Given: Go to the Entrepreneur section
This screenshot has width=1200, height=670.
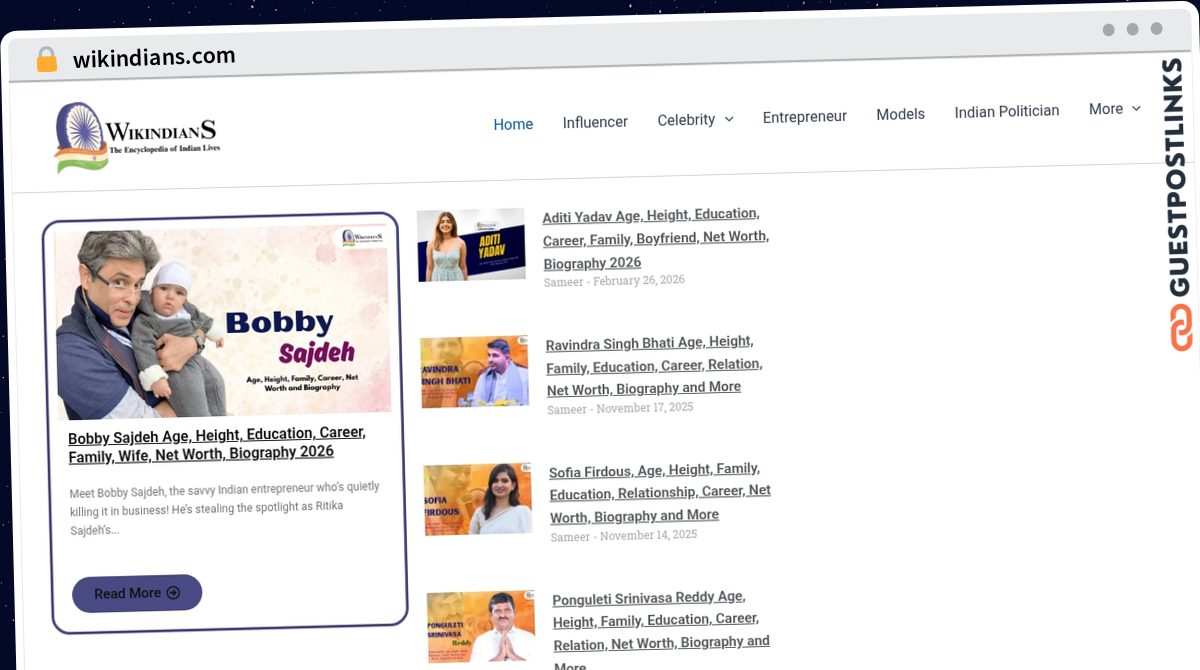Looking at the screenshot, I should pos(804,116).
